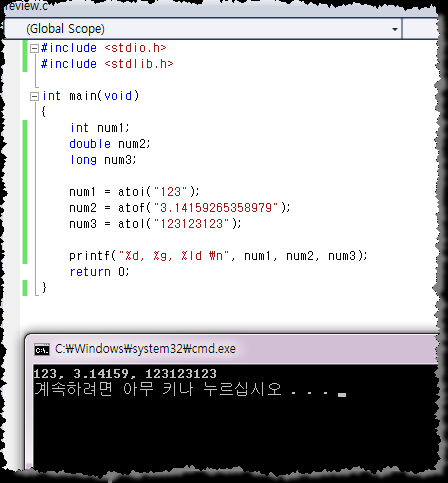Select the review.c file tab

pos(26,6)
